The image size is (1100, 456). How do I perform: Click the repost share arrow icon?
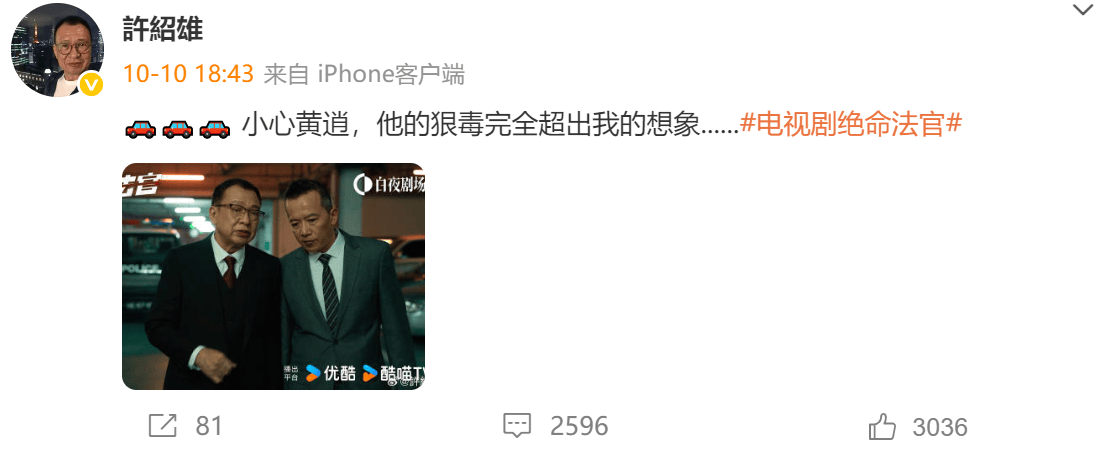coord(163,426)
